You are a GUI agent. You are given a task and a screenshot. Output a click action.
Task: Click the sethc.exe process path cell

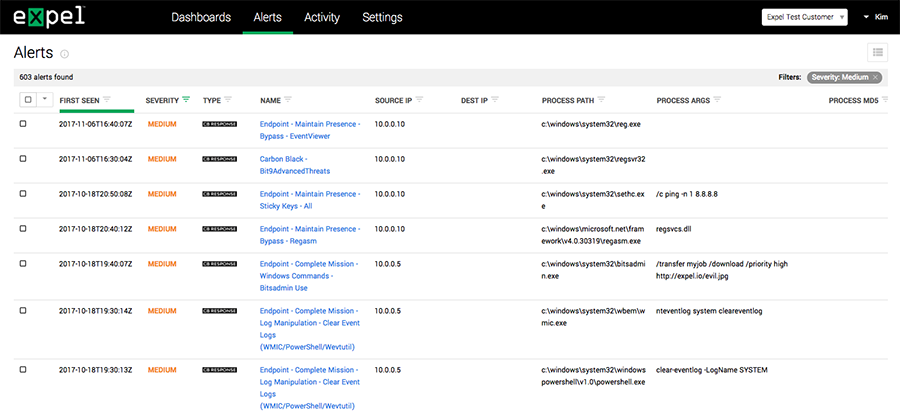pos(593,200)
